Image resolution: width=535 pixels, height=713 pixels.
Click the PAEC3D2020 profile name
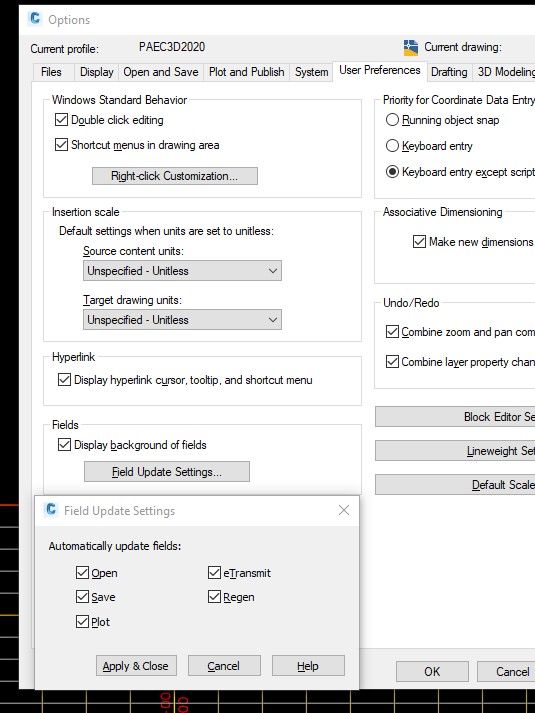[172, 47]
